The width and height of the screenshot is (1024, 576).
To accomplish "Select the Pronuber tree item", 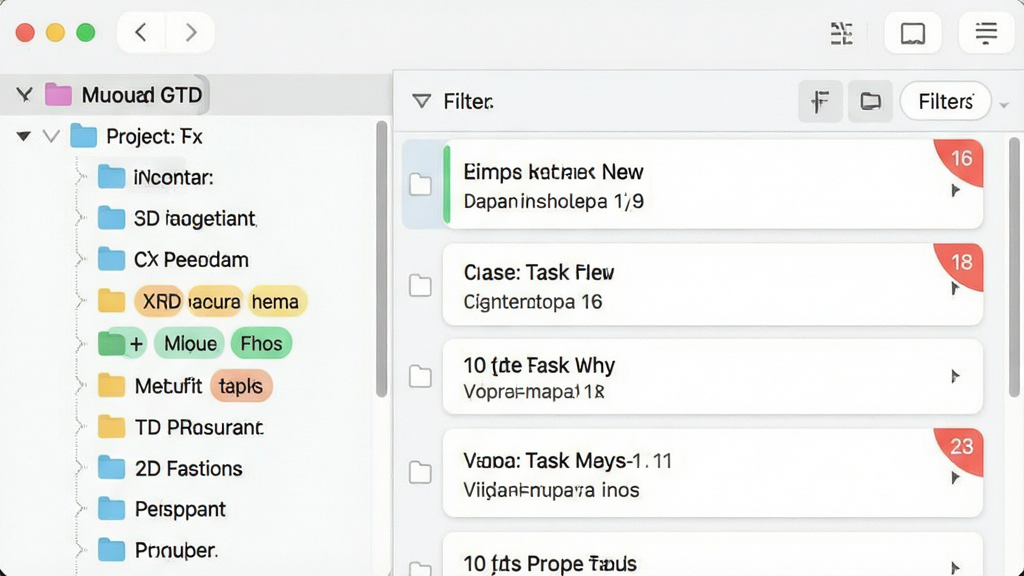I will click(x=176, y=551).
